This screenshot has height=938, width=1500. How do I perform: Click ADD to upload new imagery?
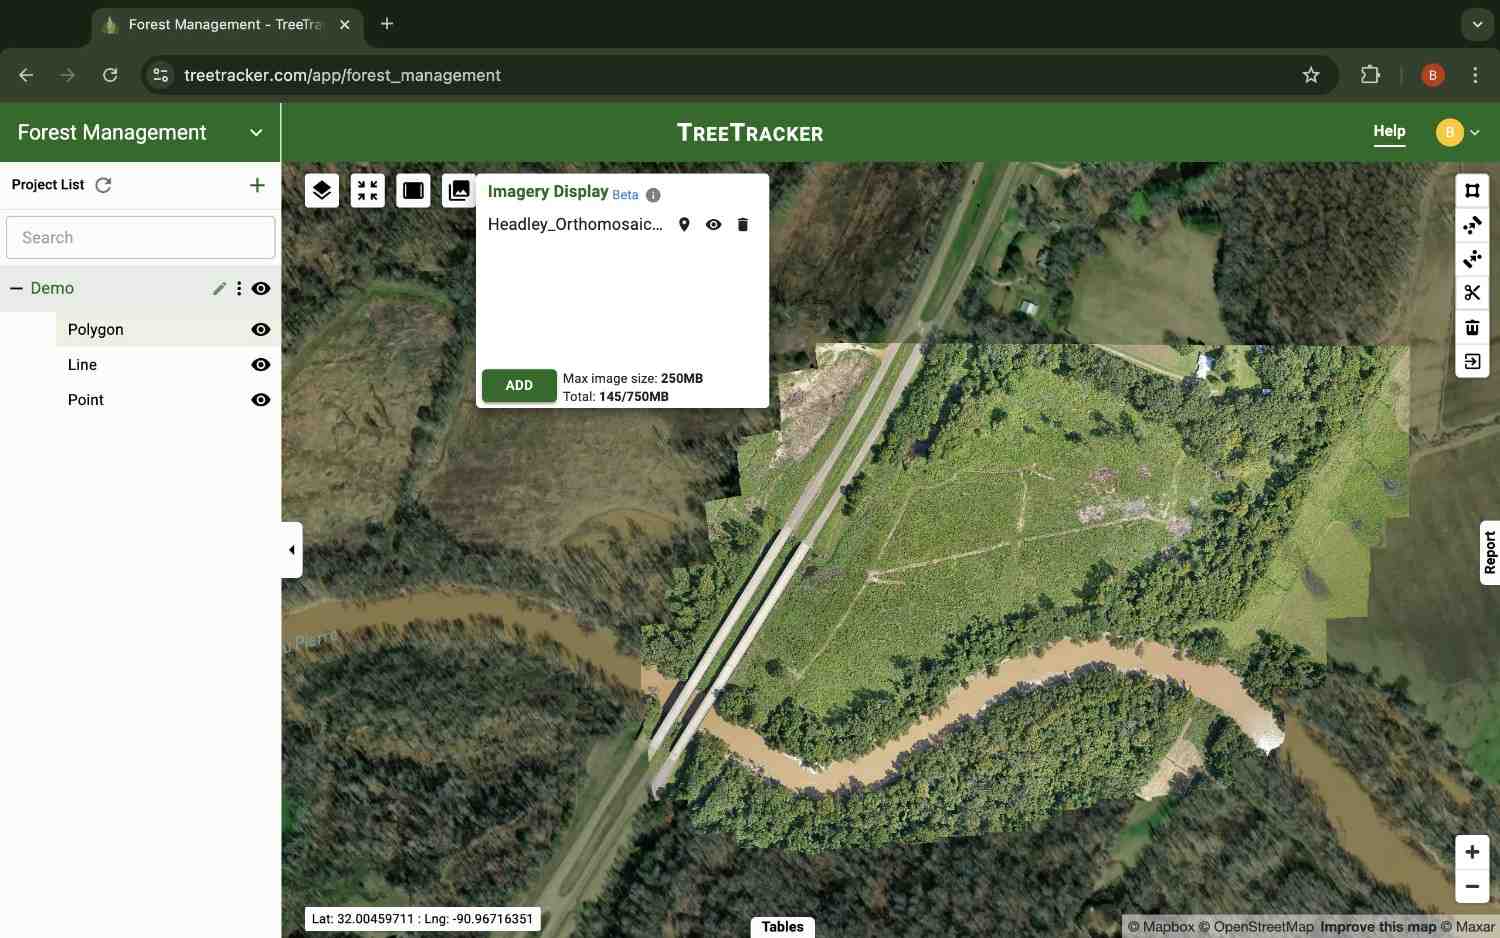[518, 385]
